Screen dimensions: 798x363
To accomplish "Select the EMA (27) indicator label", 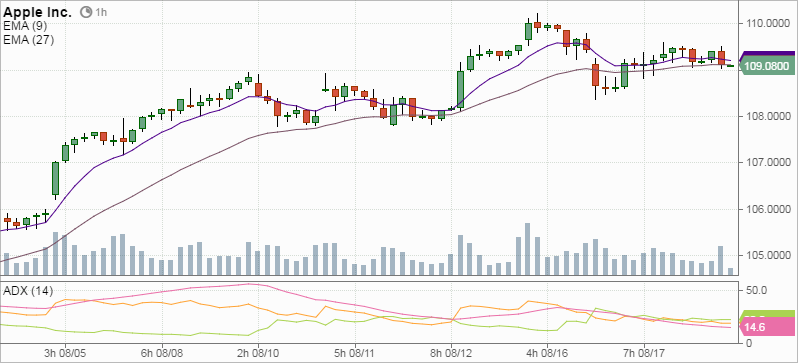I will tap(28, 40).
